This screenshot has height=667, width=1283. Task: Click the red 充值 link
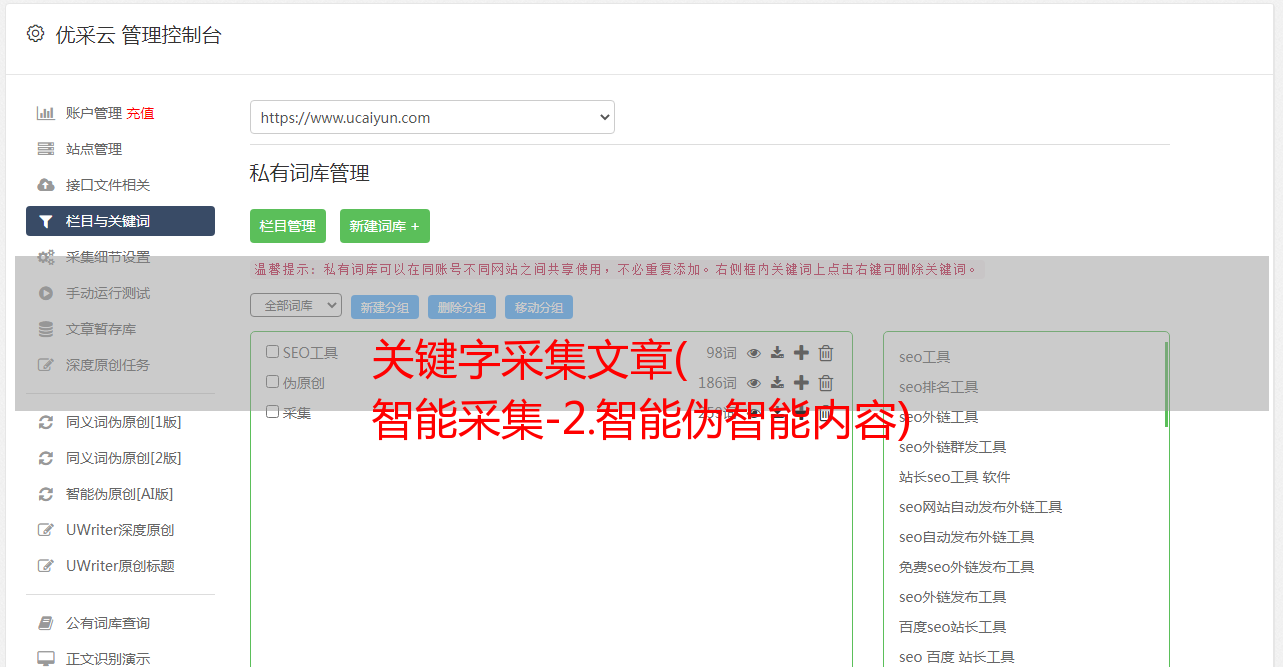click(x=140, y=113)
